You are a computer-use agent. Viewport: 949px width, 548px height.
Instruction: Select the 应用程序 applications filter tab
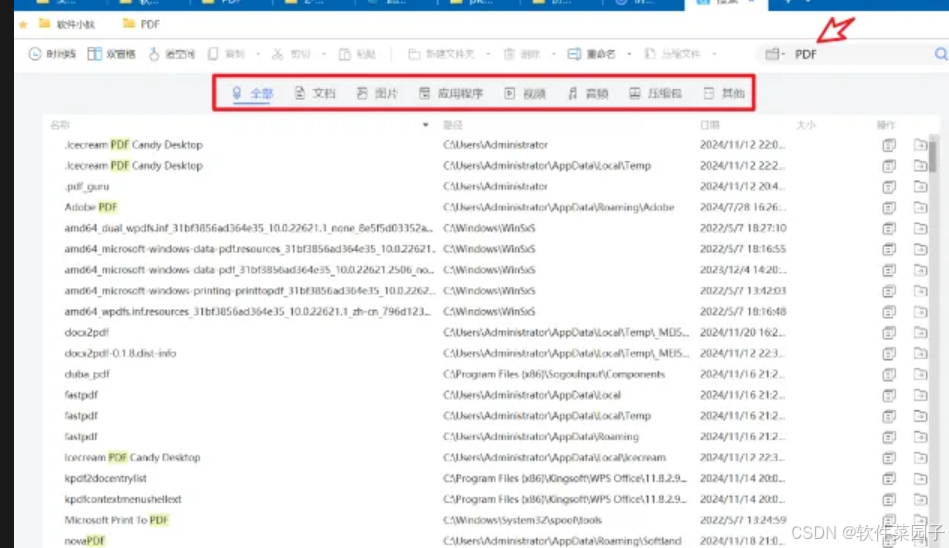(451, 93)
